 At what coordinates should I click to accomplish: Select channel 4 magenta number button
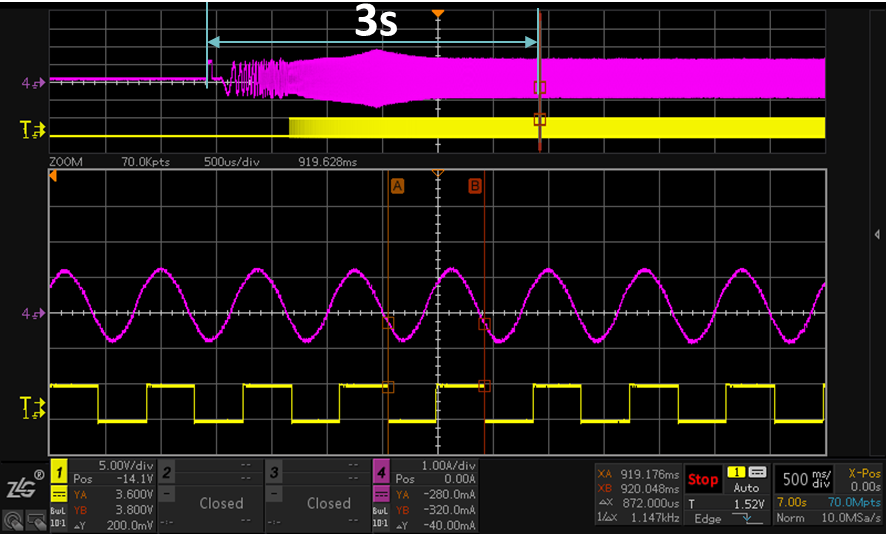pos(381,472)
